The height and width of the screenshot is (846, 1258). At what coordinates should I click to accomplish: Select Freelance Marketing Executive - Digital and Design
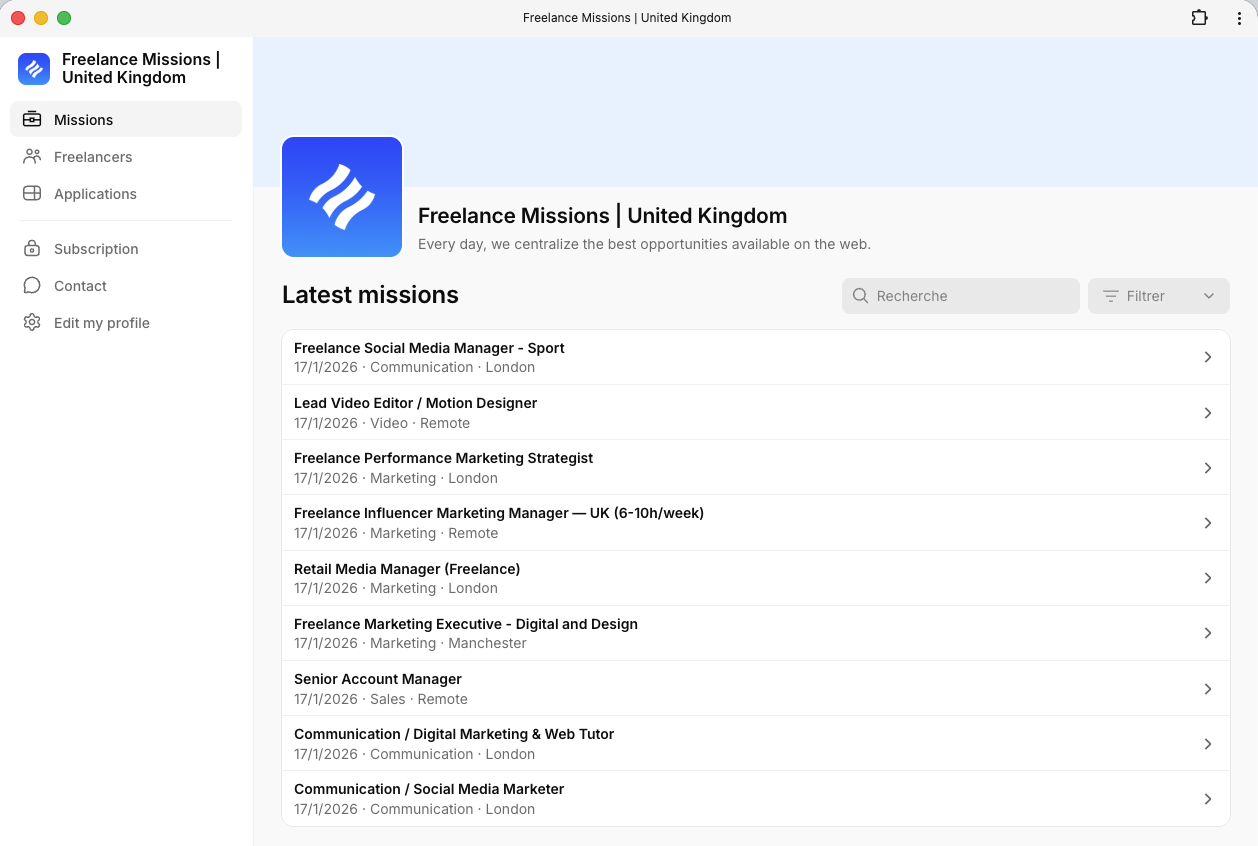pyautogui.click(x=466, y=624)
